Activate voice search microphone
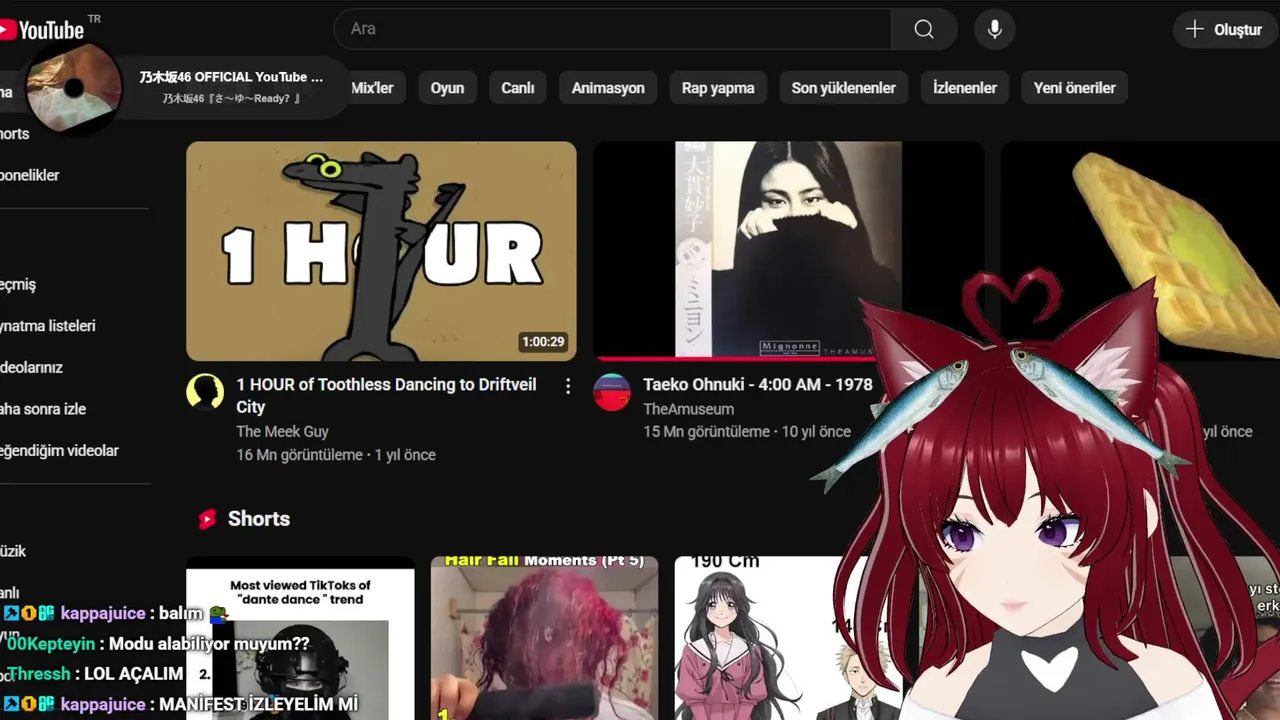 [994, 29]
